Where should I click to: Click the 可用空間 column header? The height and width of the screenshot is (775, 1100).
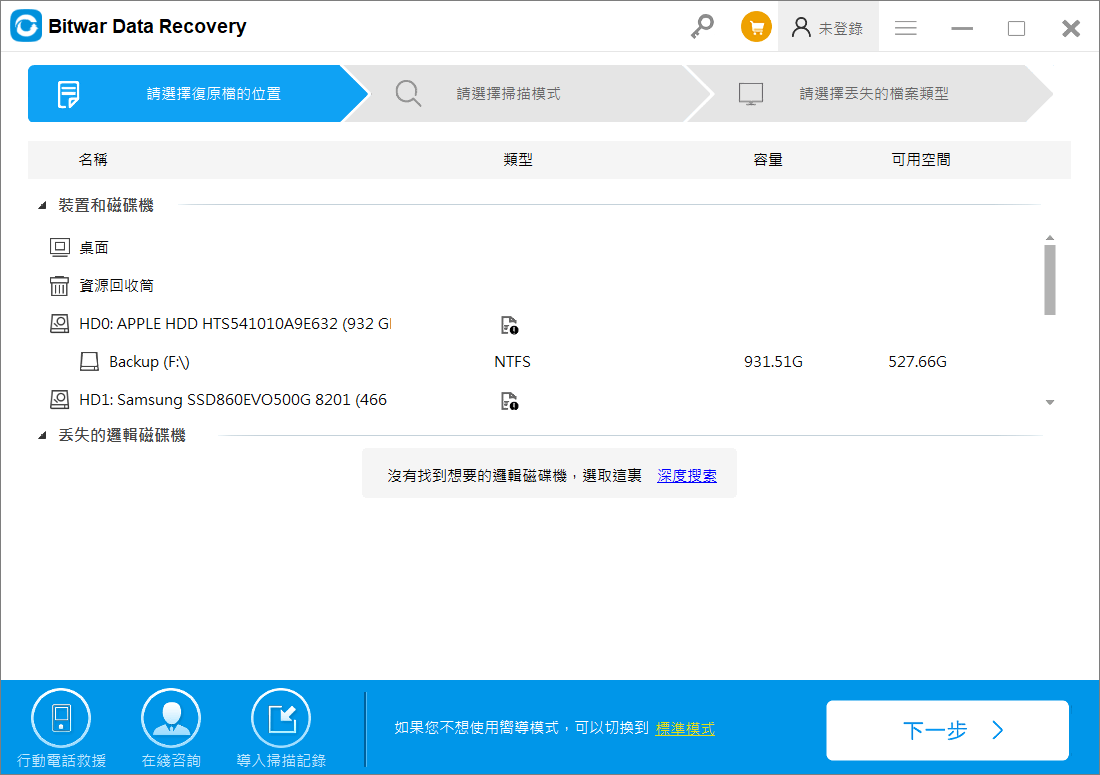(x=920, y=160)
